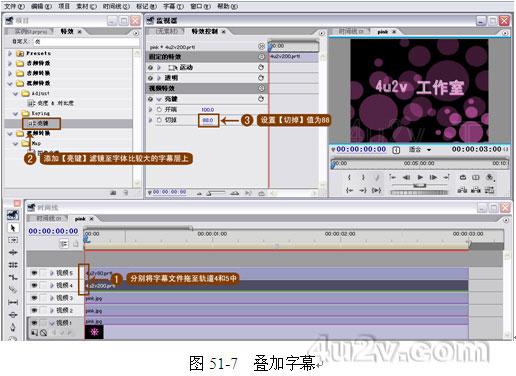Toggle visibility eye of track 视频3

34,298
